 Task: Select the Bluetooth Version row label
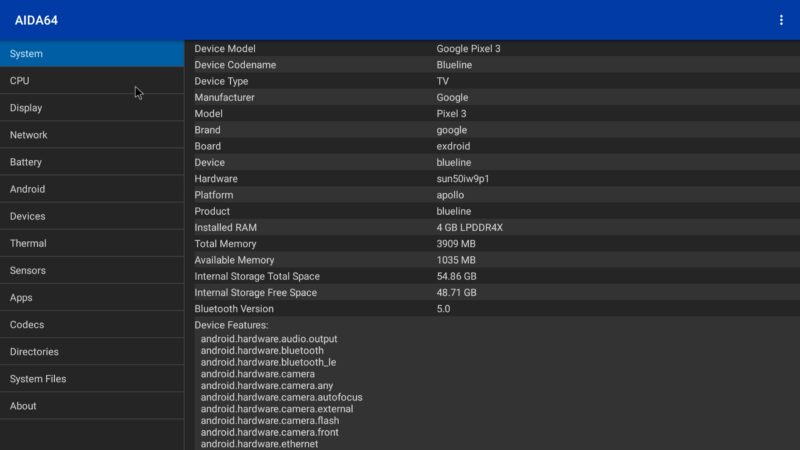(x=234, y=309)
